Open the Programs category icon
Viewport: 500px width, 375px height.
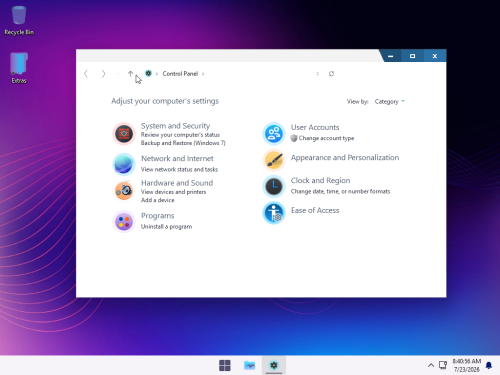[x=124, y=221]
